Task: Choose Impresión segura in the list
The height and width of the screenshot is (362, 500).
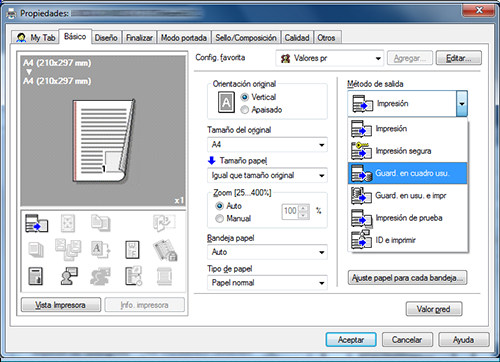Action: coord(408,151)
